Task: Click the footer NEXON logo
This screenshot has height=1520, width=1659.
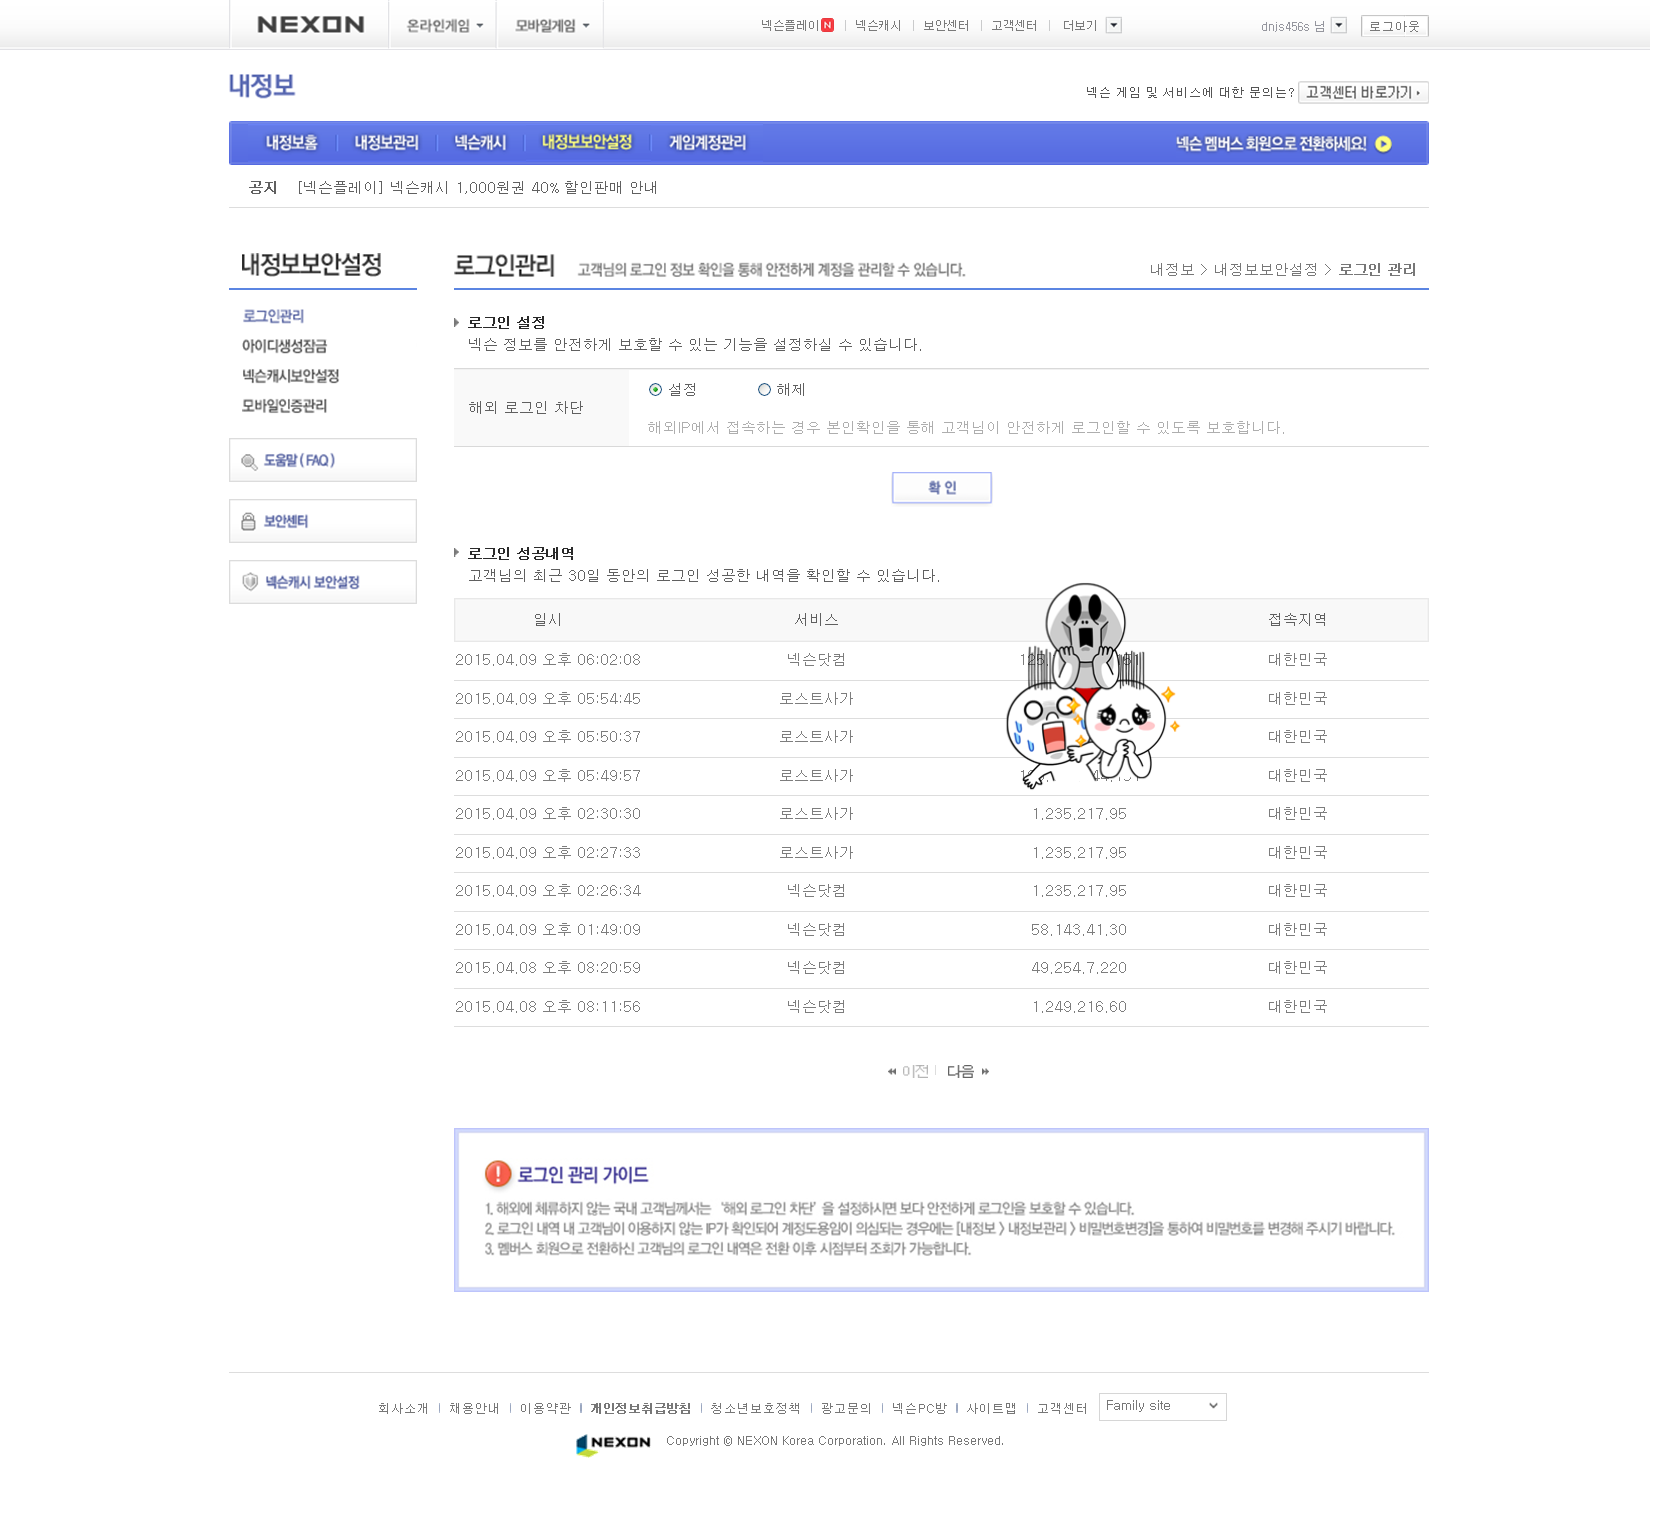Action: pyautogui.click(x=613, y=1443)
